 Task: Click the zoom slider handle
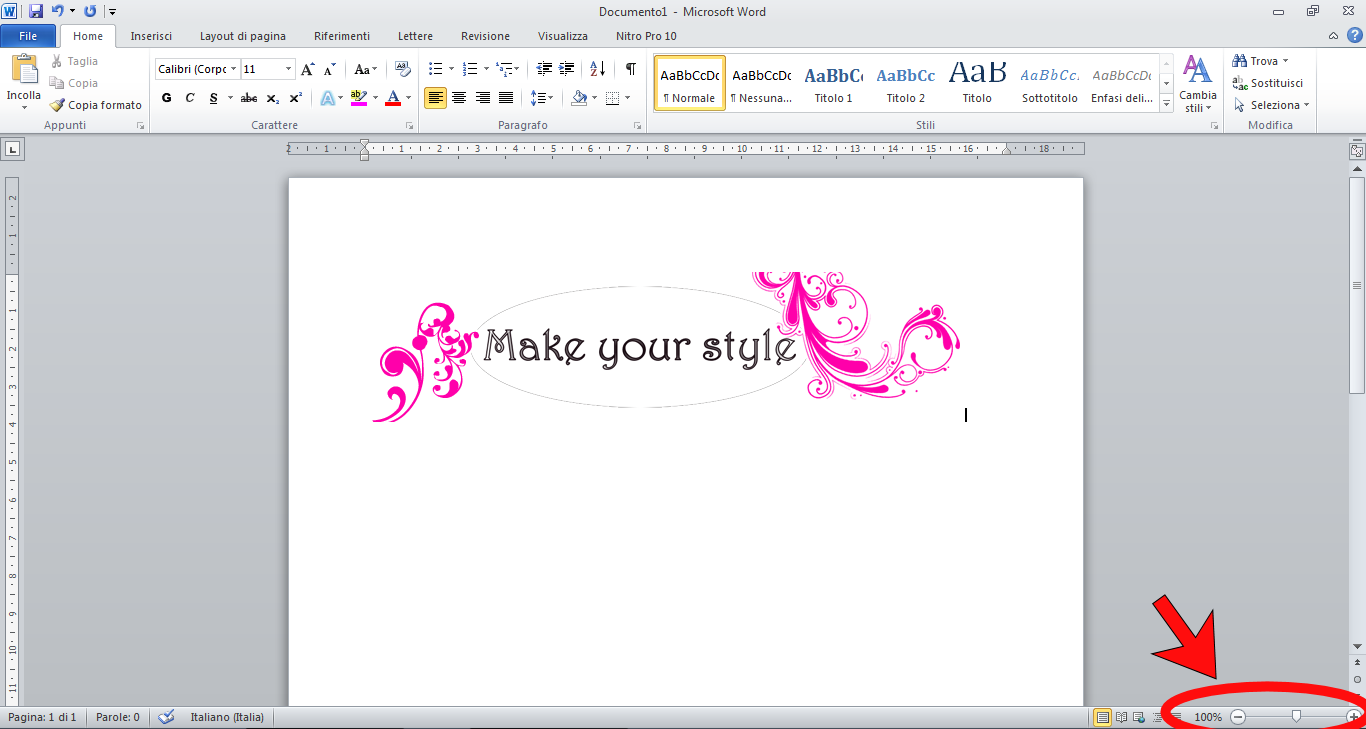pyautogui.click(x=1296, y=716)
